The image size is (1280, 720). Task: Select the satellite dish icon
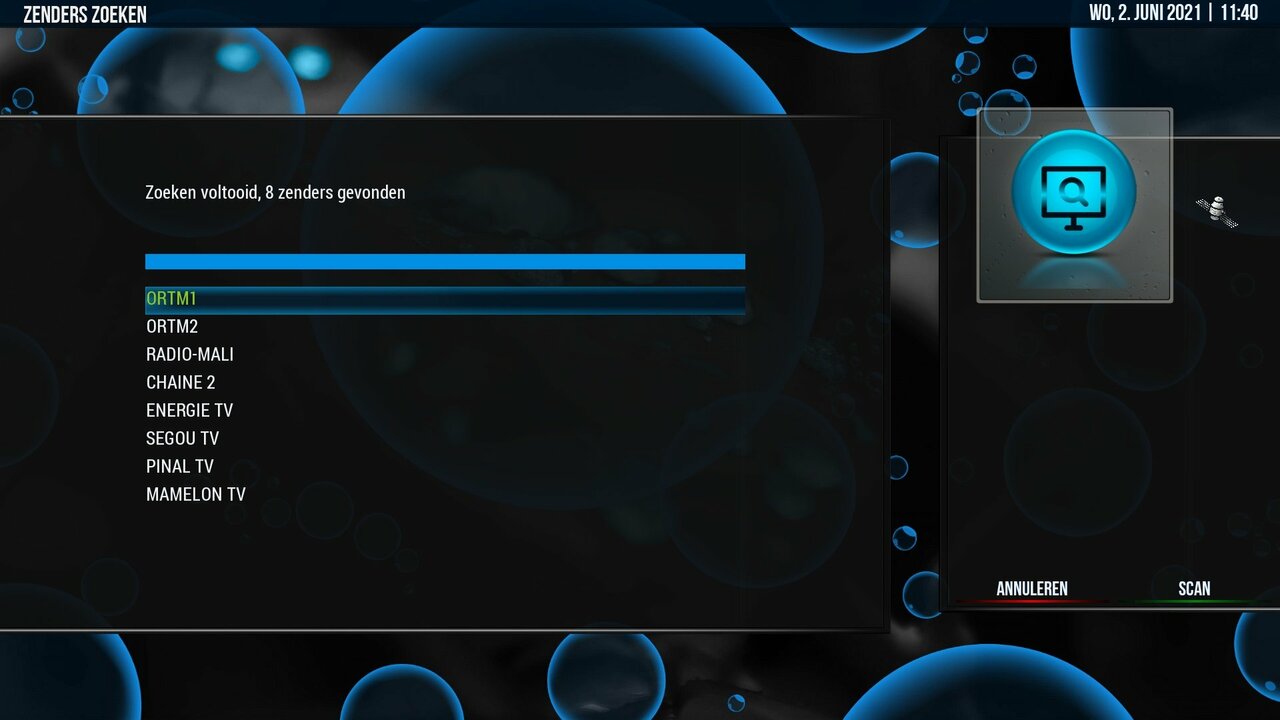click(1218, 211)
